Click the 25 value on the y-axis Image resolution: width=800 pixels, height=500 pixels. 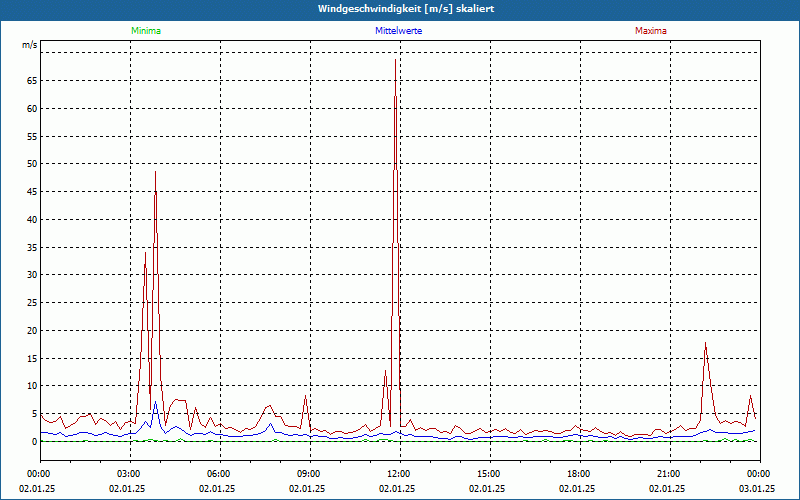tap(33, 303)
